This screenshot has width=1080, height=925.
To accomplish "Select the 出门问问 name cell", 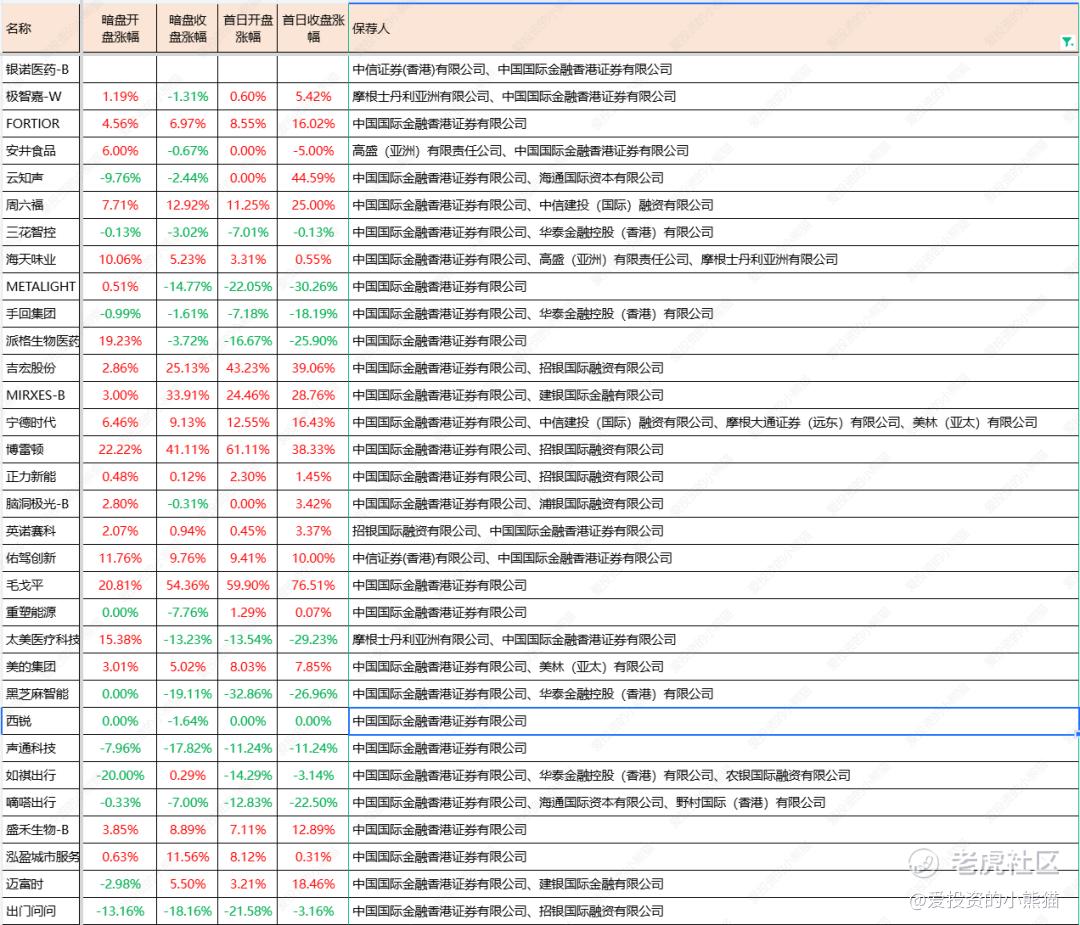I will (41, 911).
